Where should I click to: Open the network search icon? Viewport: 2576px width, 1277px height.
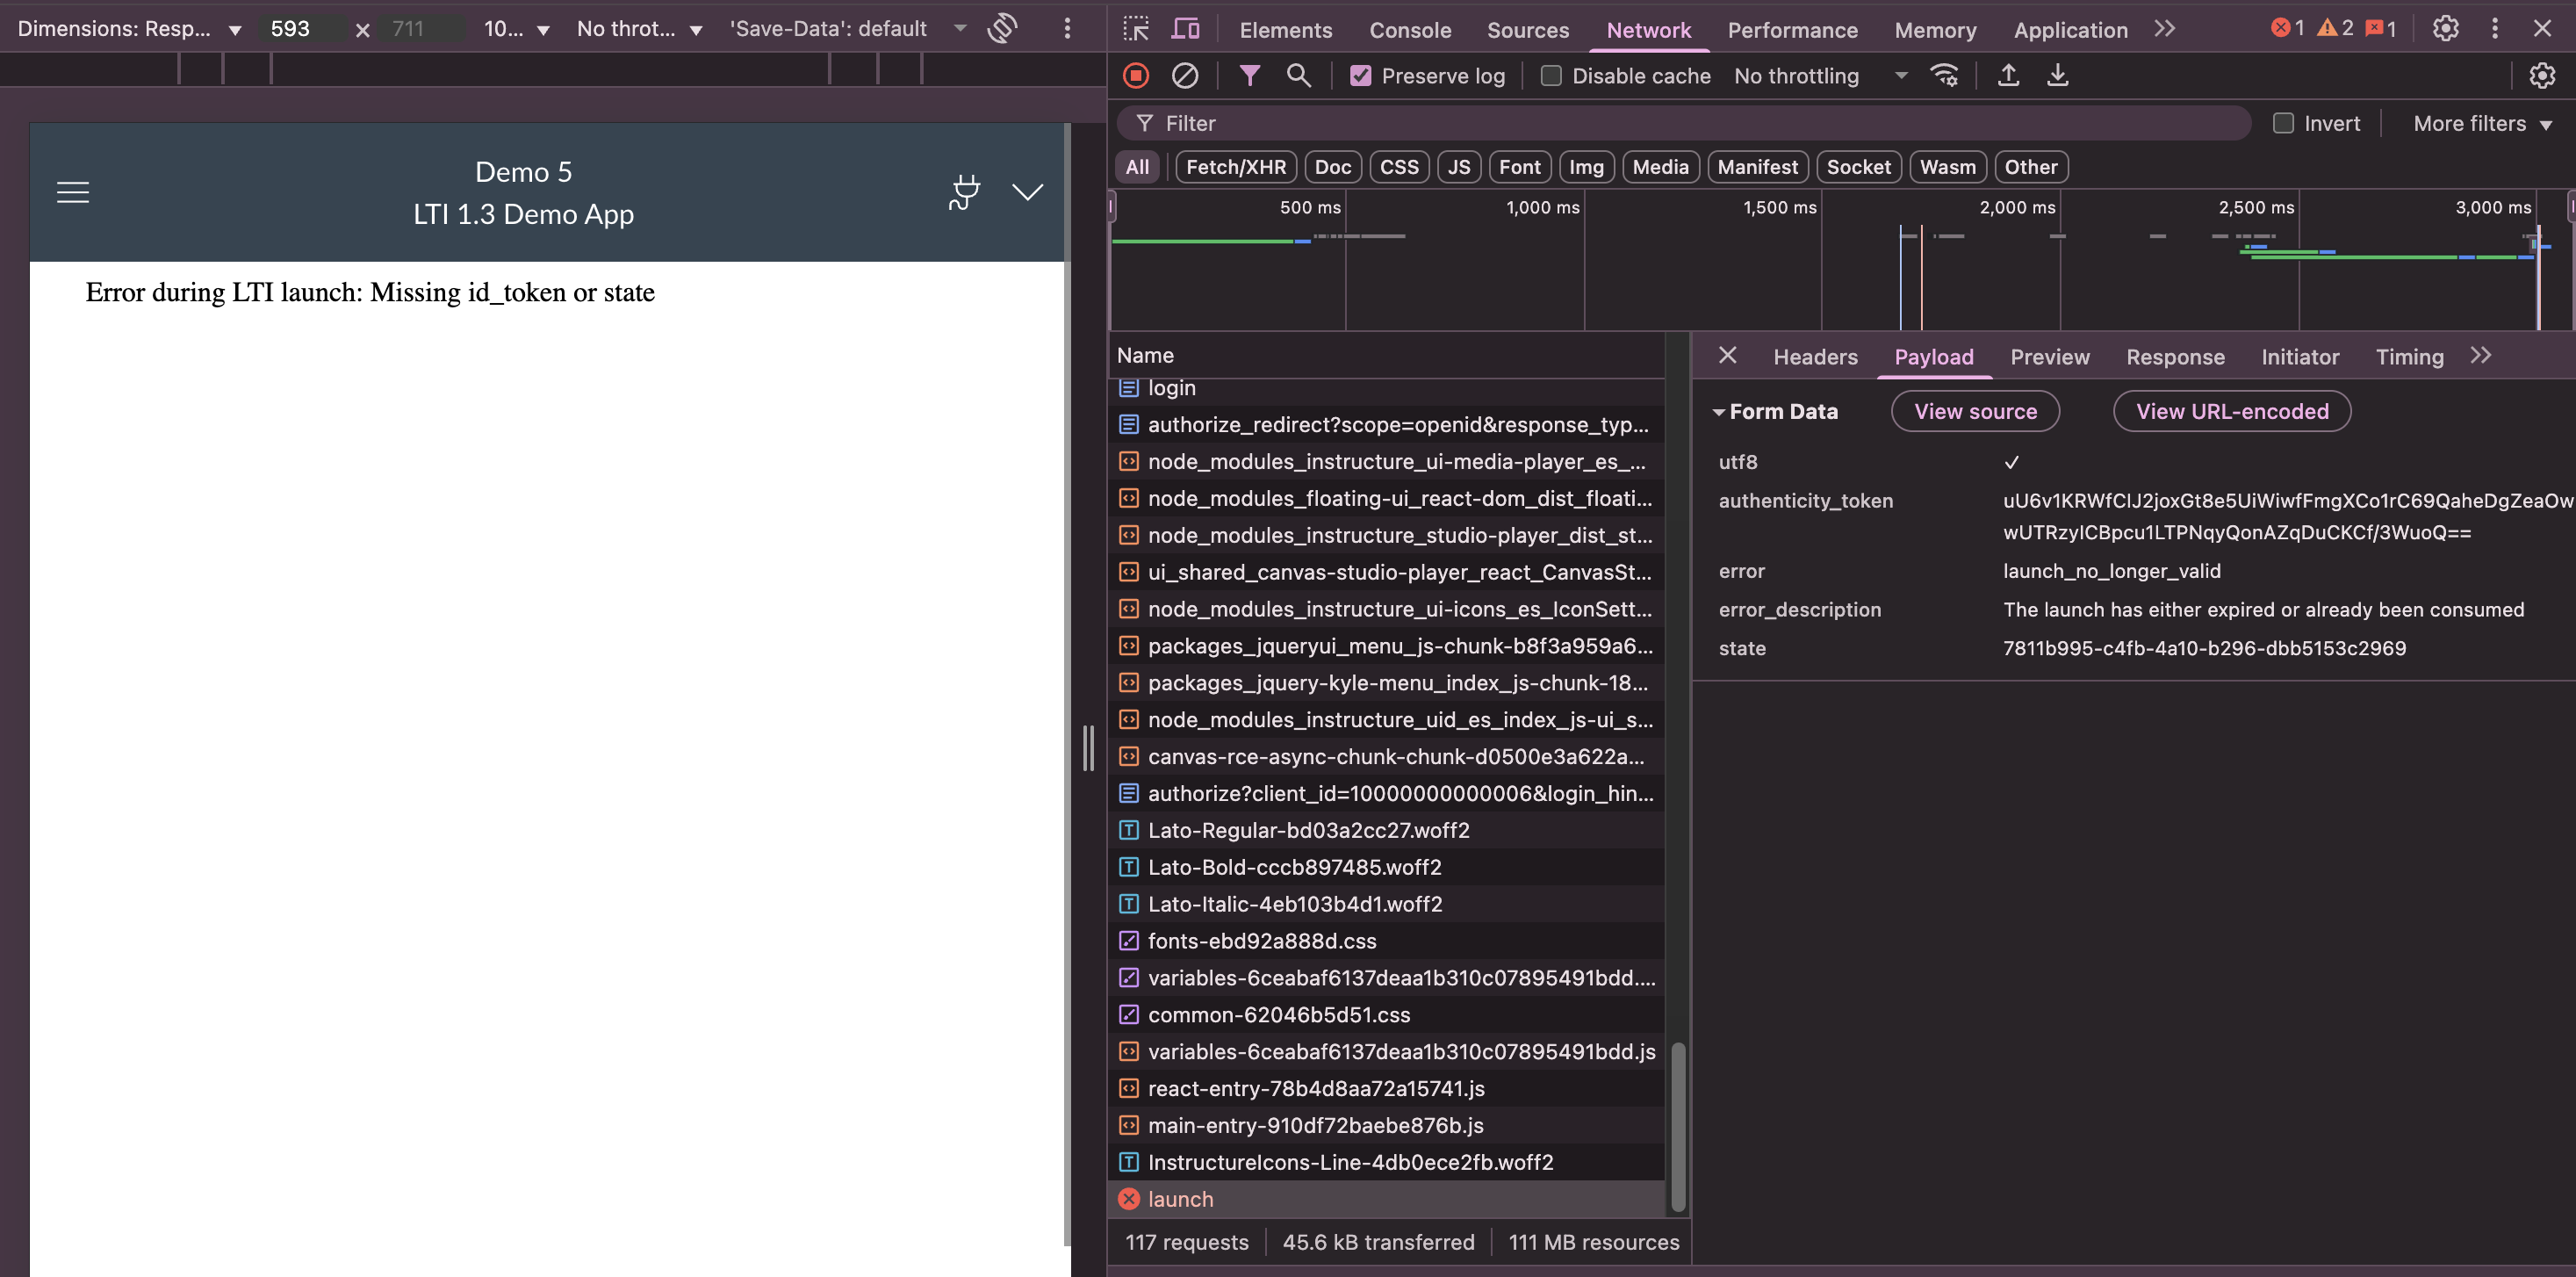tap(1299, 75)
